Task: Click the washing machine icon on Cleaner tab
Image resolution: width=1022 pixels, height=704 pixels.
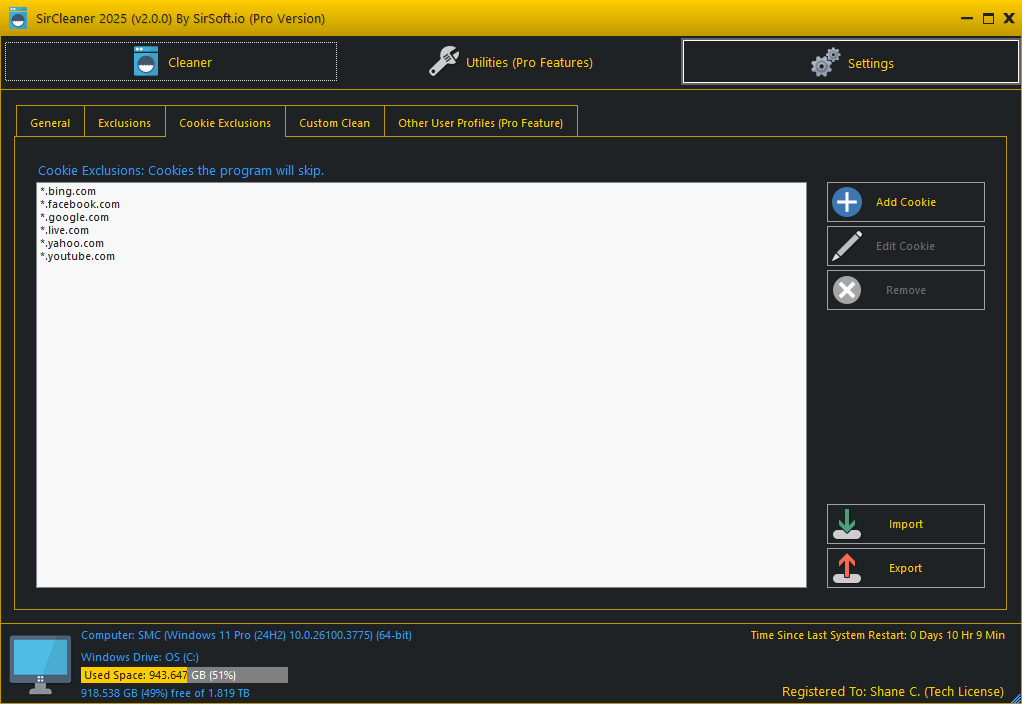Action: click(145, 61)
